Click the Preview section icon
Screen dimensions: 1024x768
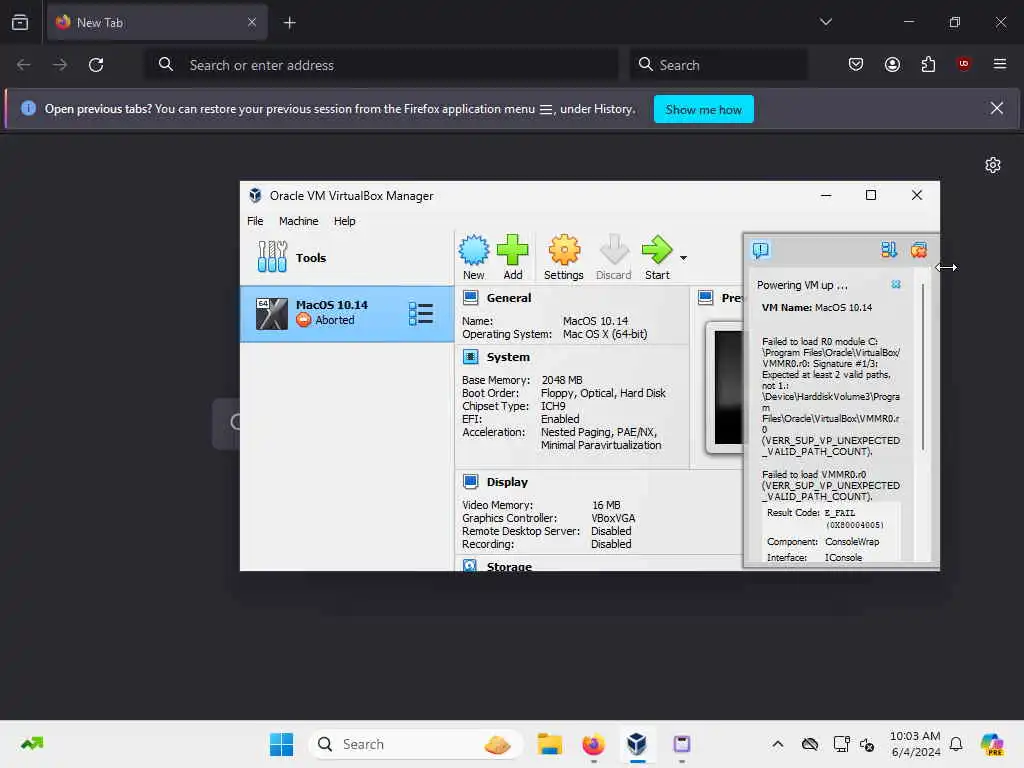(705, 298)
